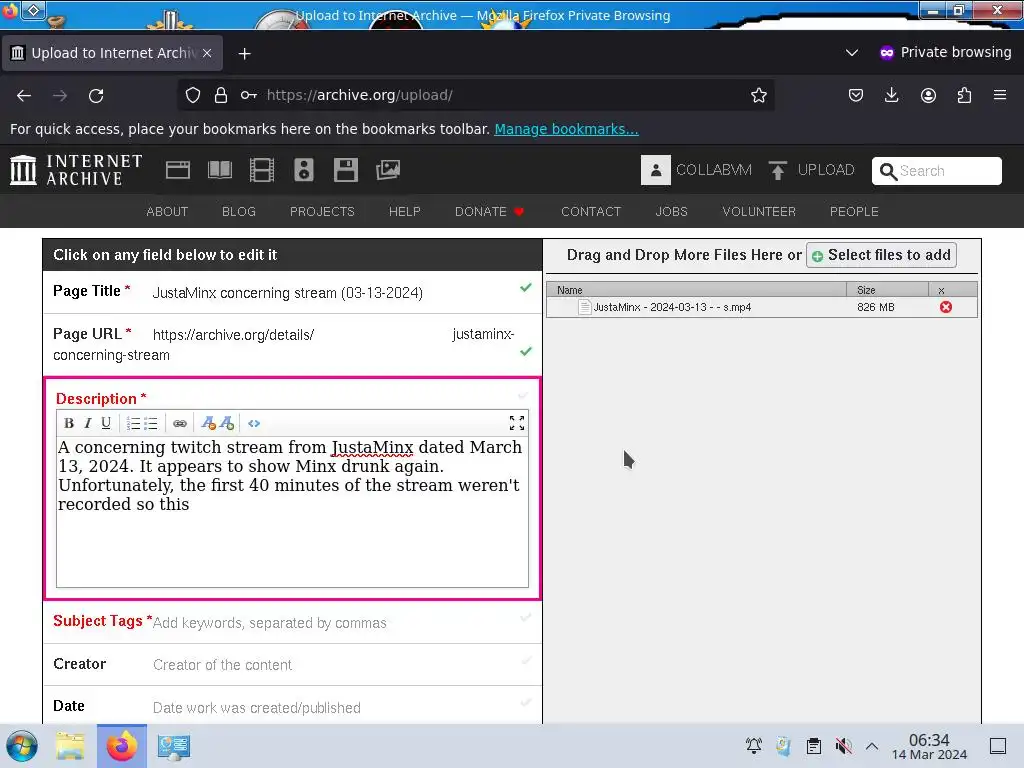Open JOBS in navigation bar

click(671, 212)
